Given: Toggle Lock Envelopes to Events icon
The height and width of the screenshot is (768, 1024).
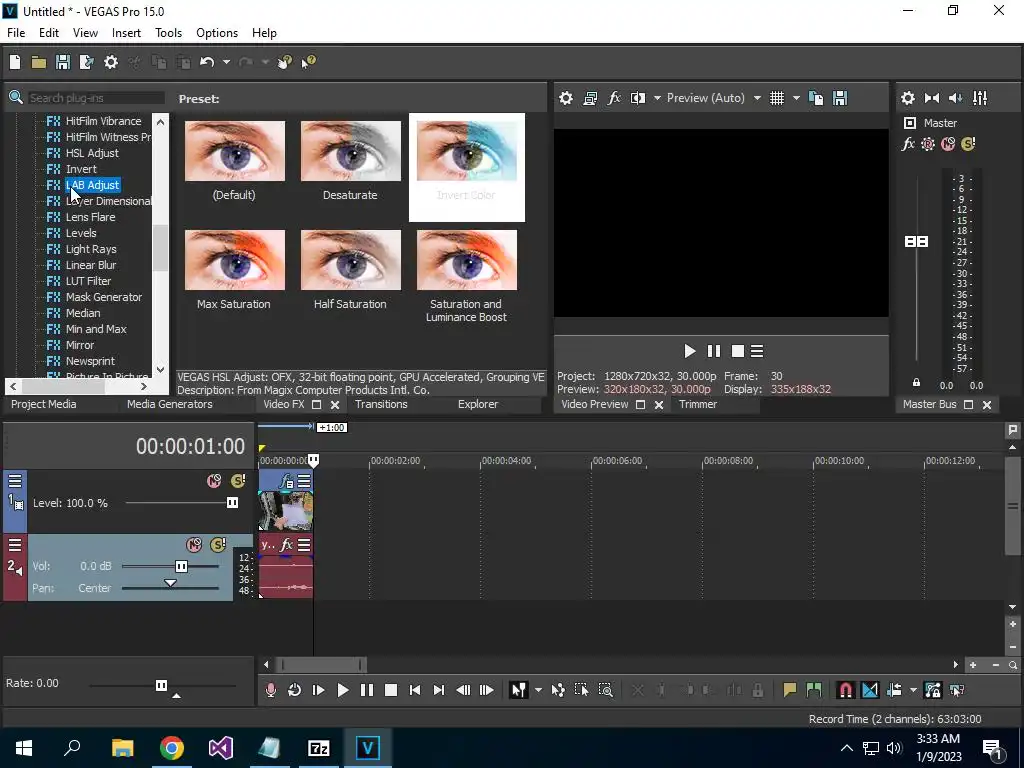Looking at the screenshot, I should (933, 690).
